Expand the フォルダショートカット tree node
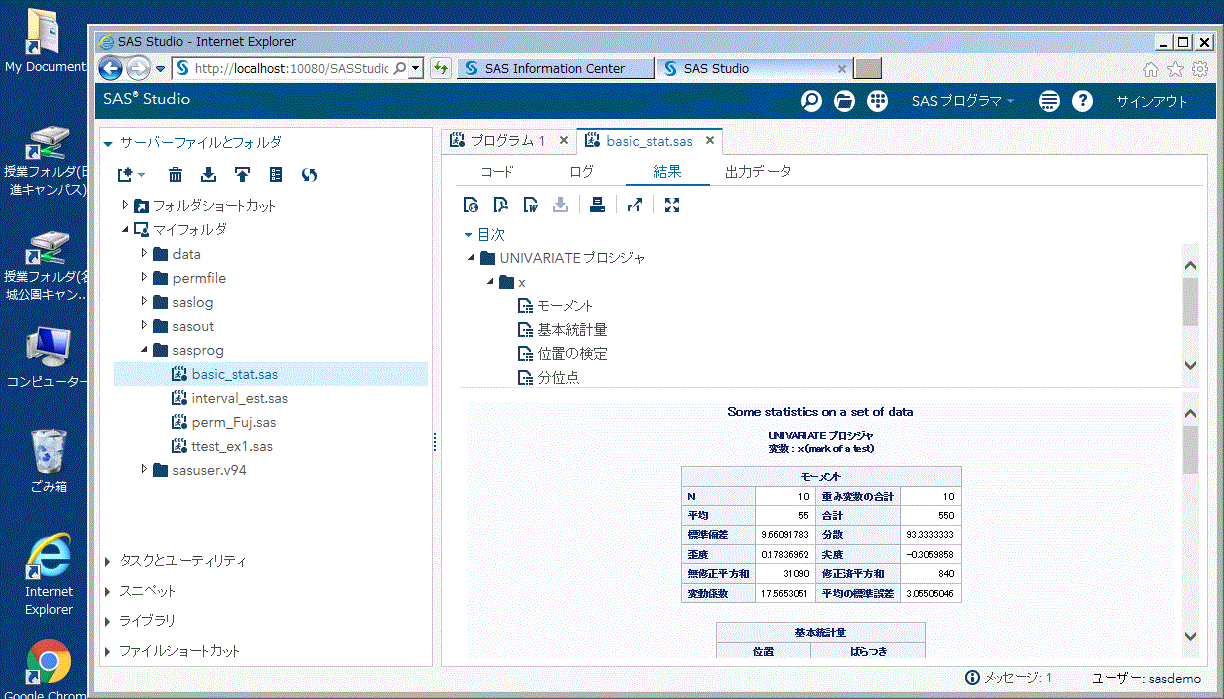 [x=125, y=205]
